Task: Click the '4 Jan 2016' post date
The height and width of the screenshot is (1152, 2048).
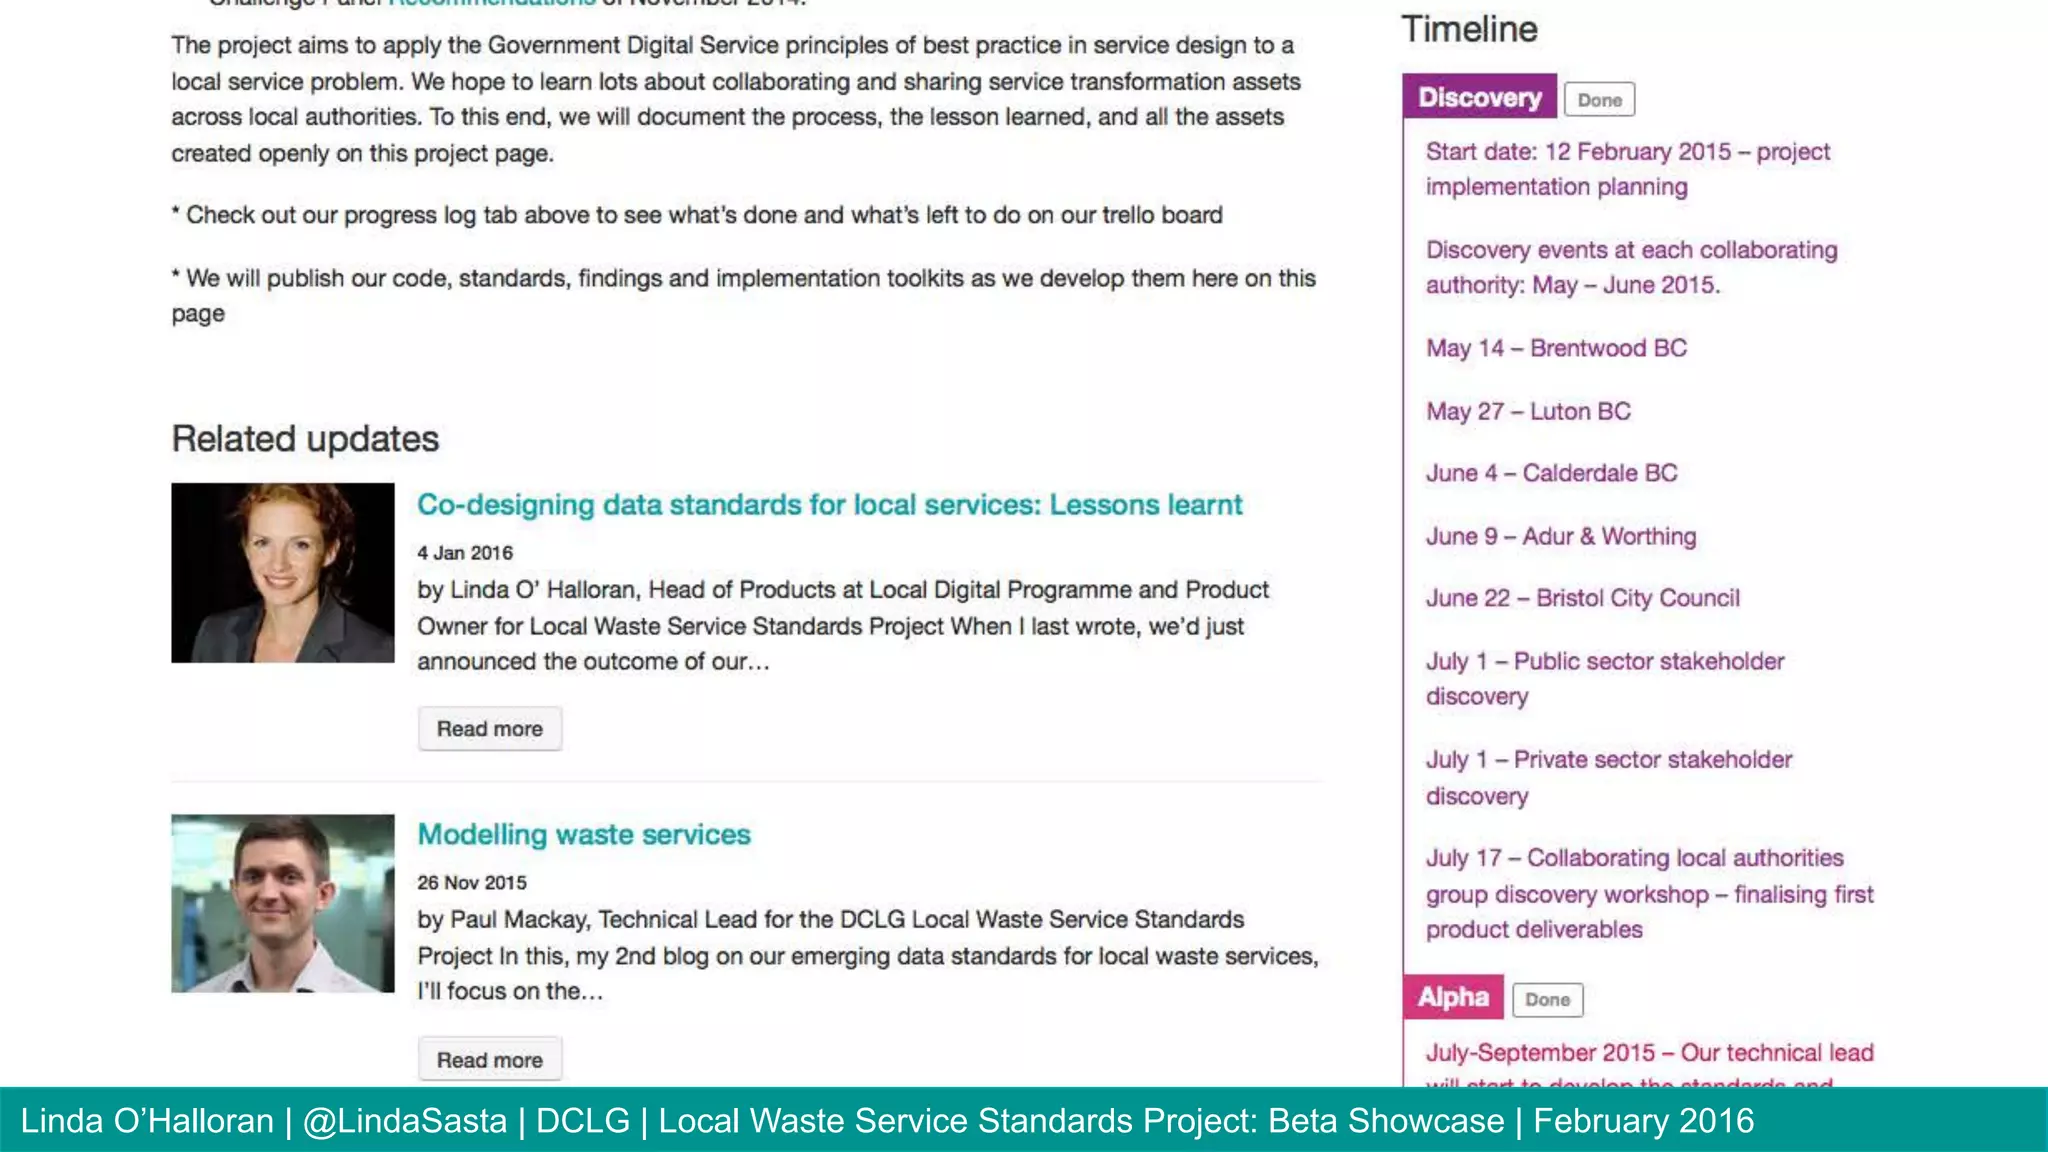Action: coord(465,553)
